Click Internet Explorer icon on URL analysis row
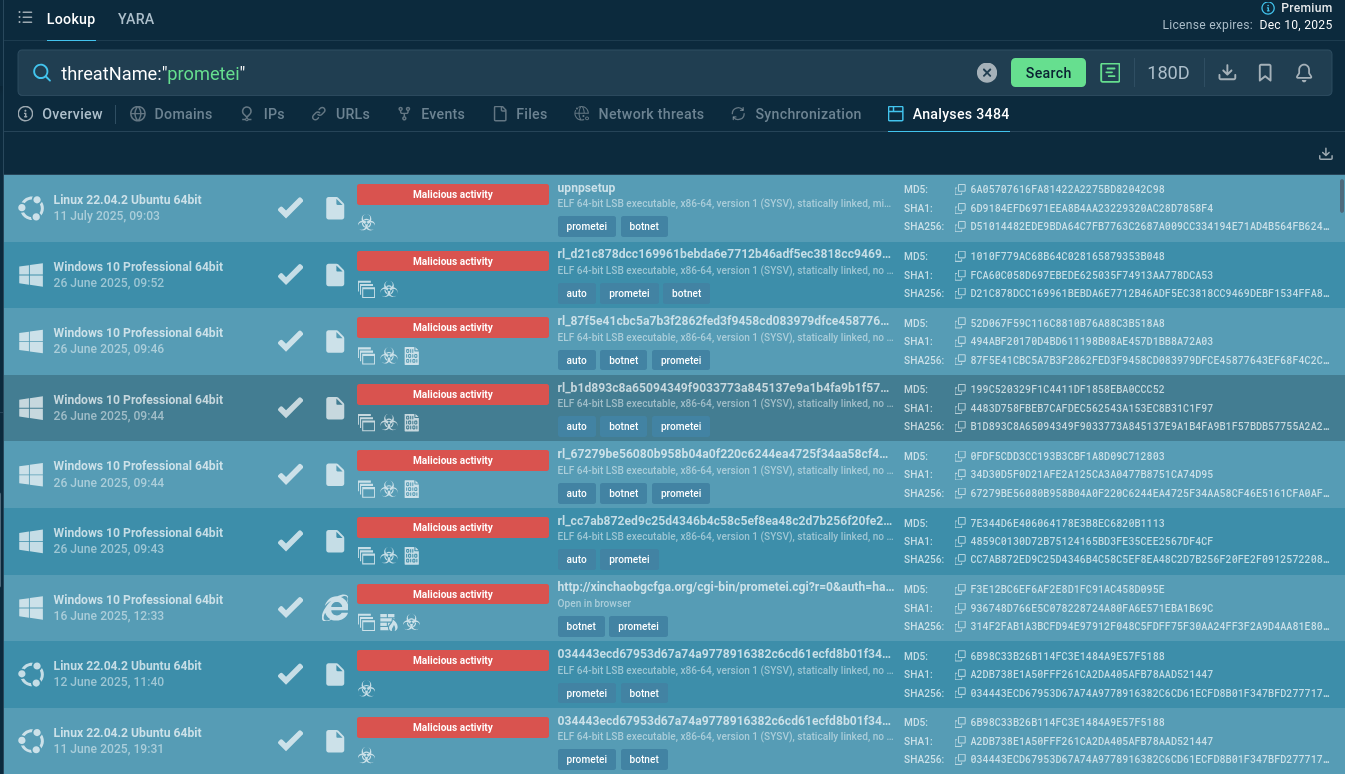Viewport: 1345px width, 774px height. point(335,608)
